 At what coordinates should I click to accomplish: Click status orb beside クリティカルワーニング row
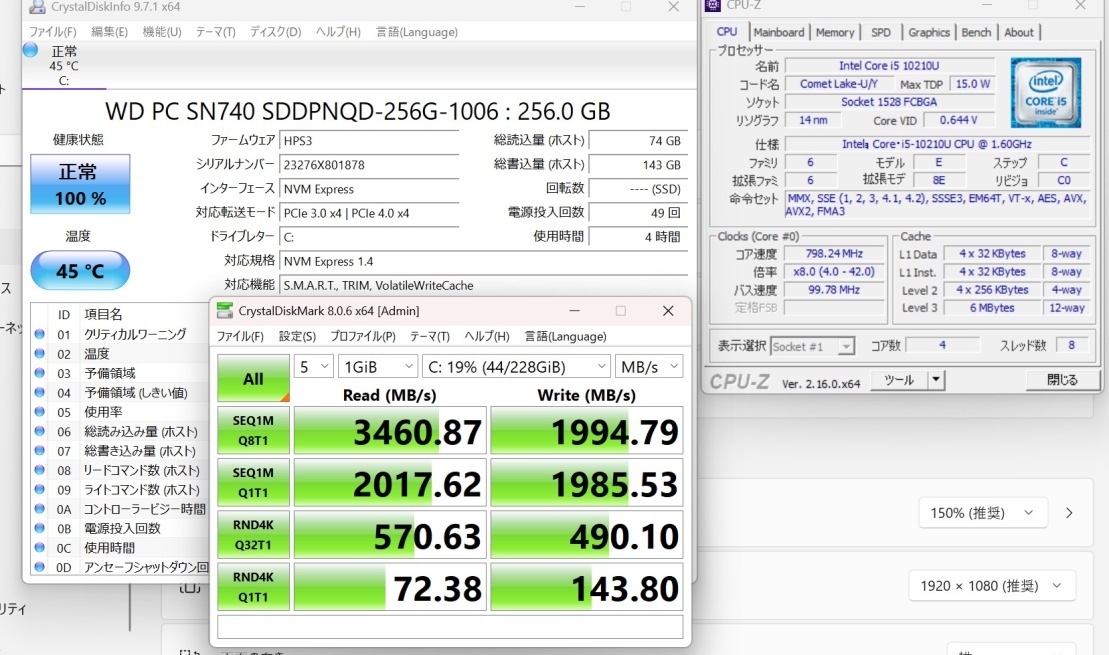[x=39, y=335]
